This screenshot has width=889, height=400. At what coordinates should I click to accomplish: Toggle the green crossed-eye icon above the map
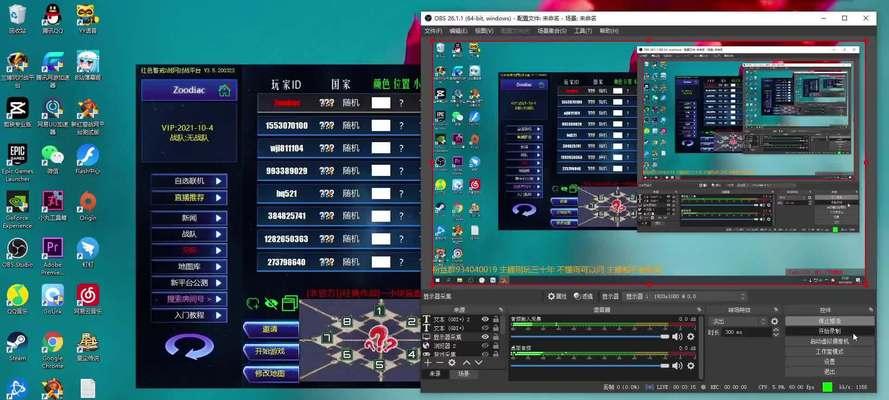(x=271, y=303)
